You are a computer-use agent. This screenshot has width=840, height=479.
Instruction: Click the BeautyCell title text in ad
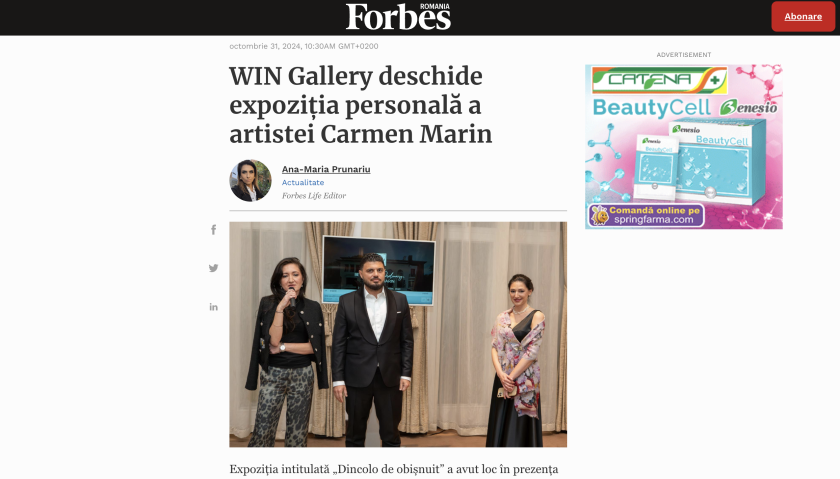(x=651, y=108)
